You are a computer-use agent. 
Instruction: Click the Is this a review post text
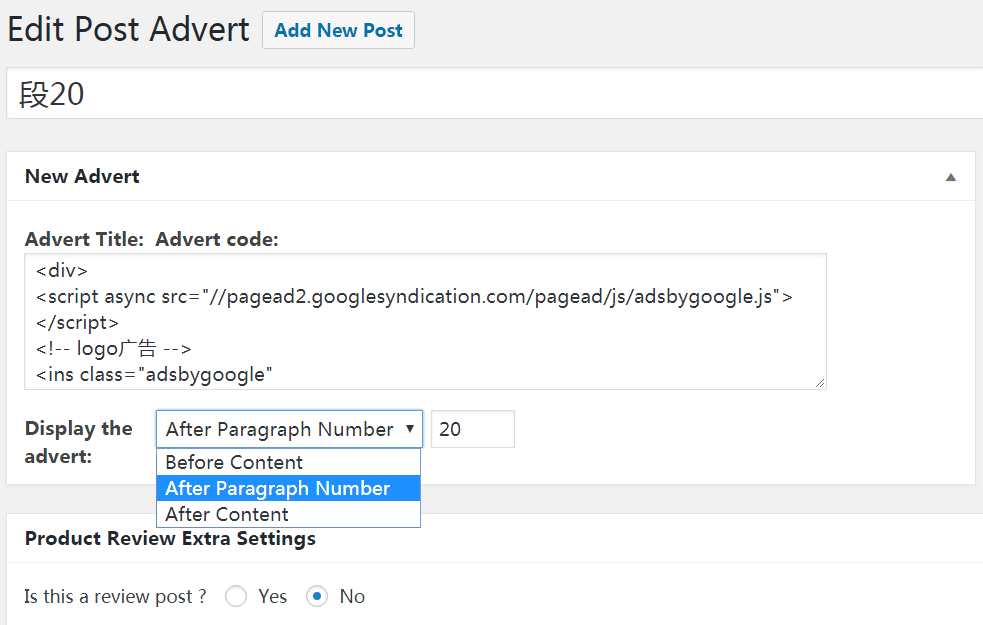coord(115,597)
